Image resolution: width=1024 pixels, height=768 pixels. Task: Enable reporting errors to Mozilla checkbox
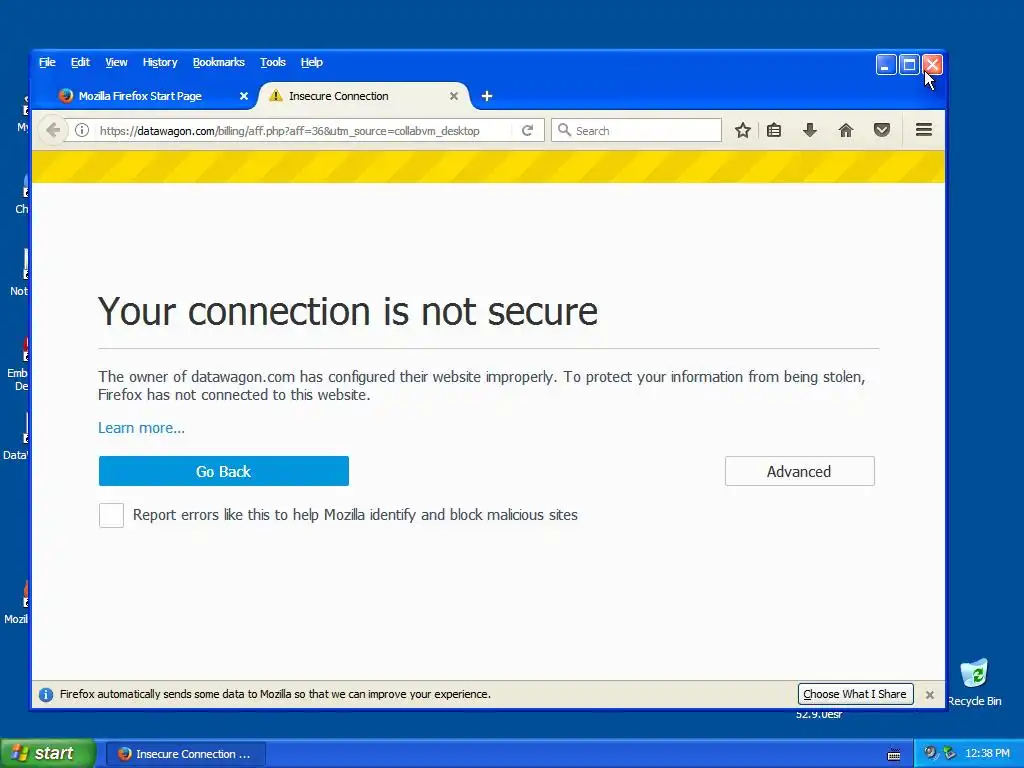111,515
